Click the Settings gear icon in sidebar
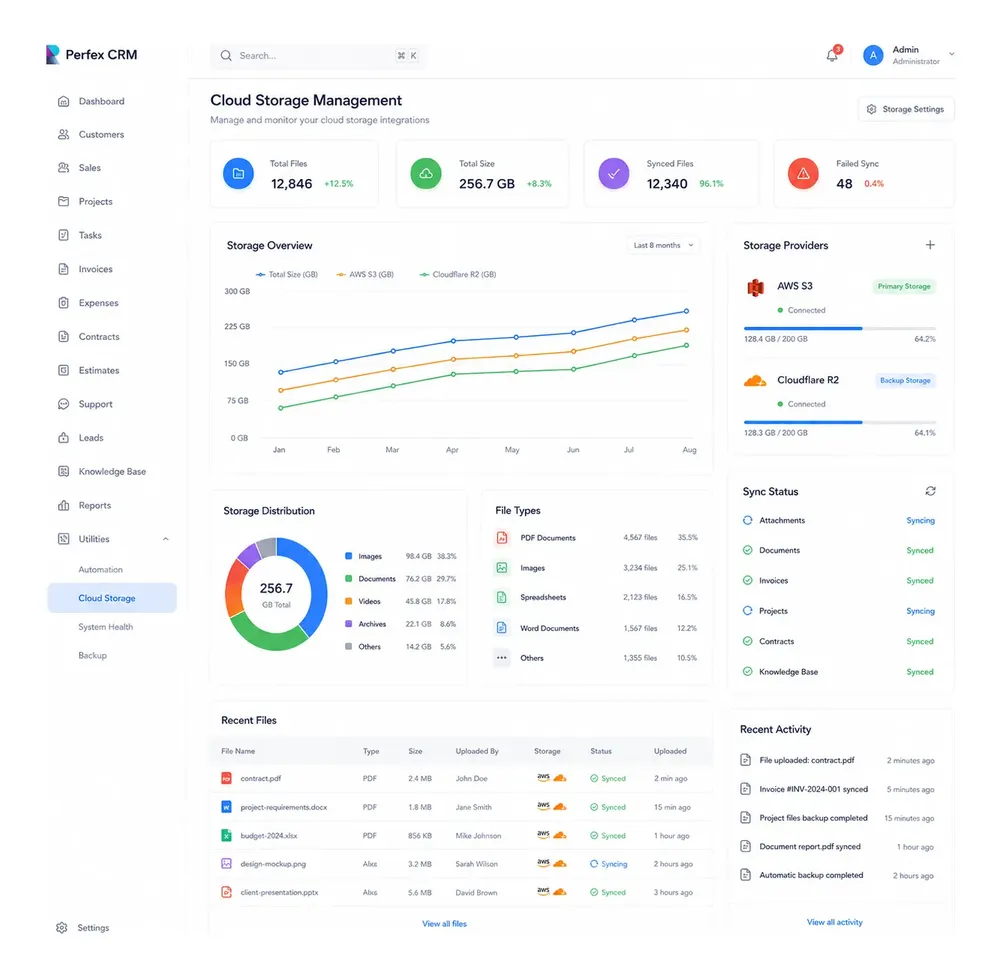Viewport: 1000px width, 978px height. click(x=62, y=928)
